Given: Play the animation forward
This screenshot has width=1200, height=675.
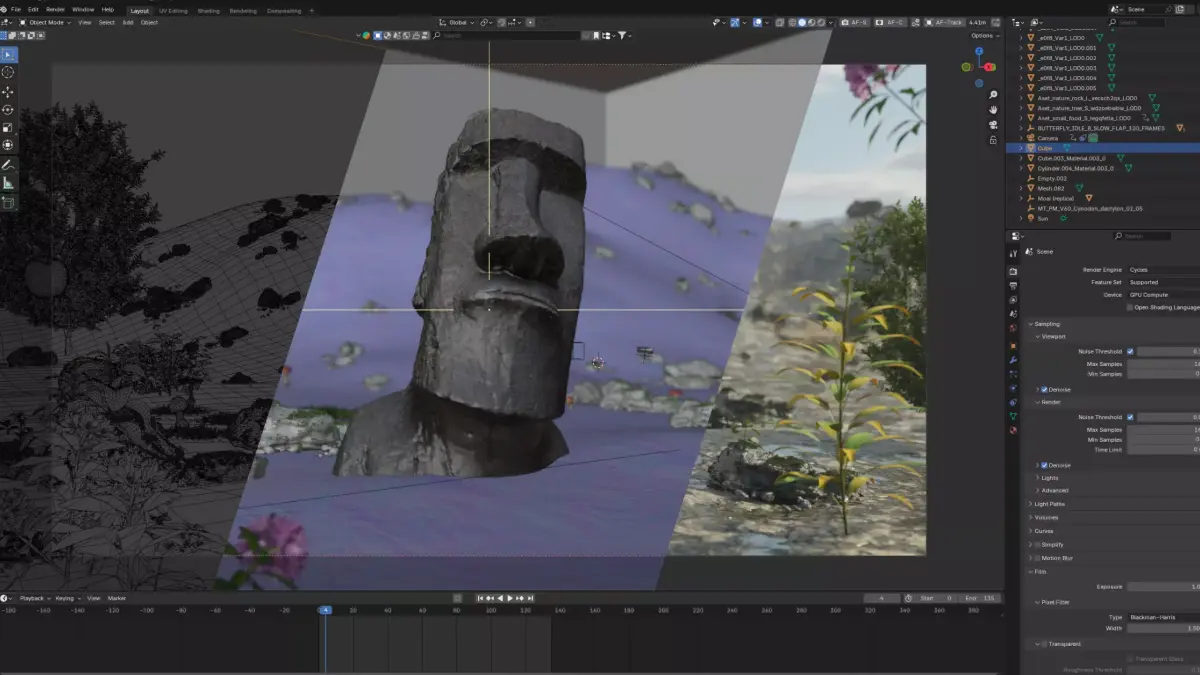Looking at the screenshot, I should click(x=509, y=598).
